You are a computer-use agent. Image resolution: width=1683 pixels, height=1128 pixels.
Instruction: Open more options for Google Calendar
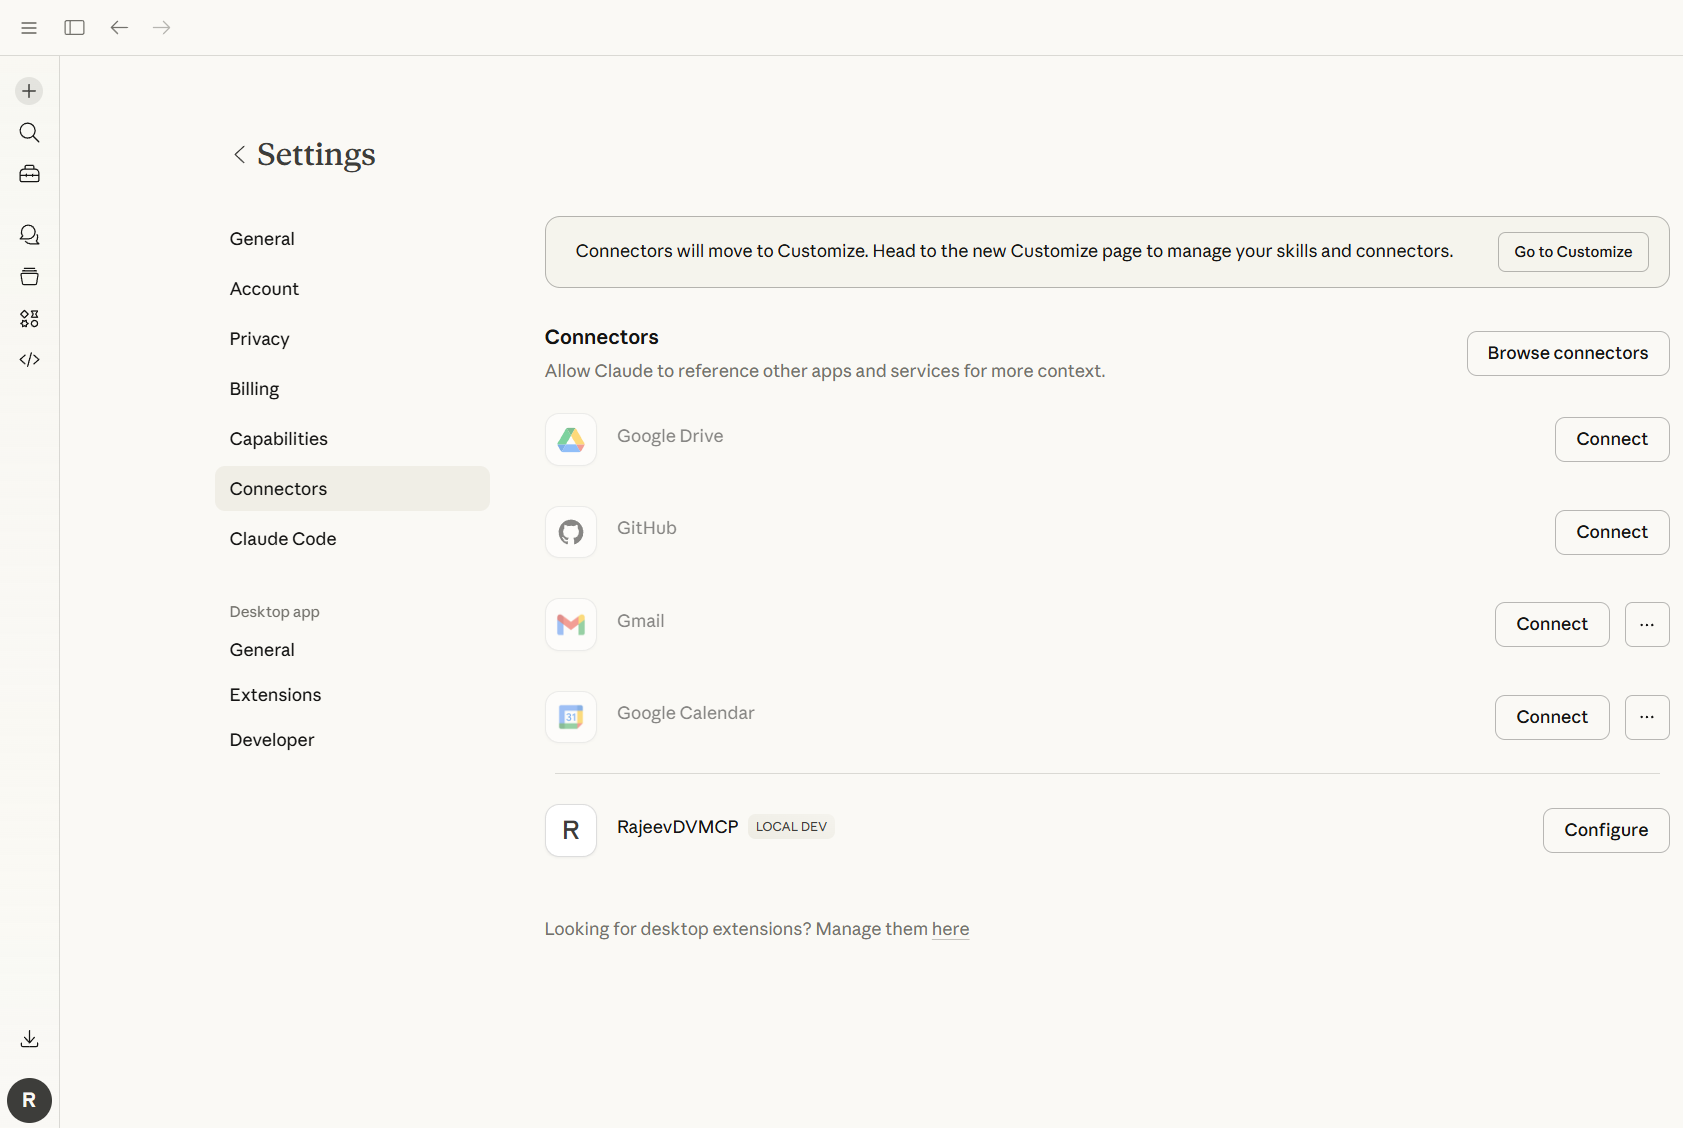tap(1646, 717)
